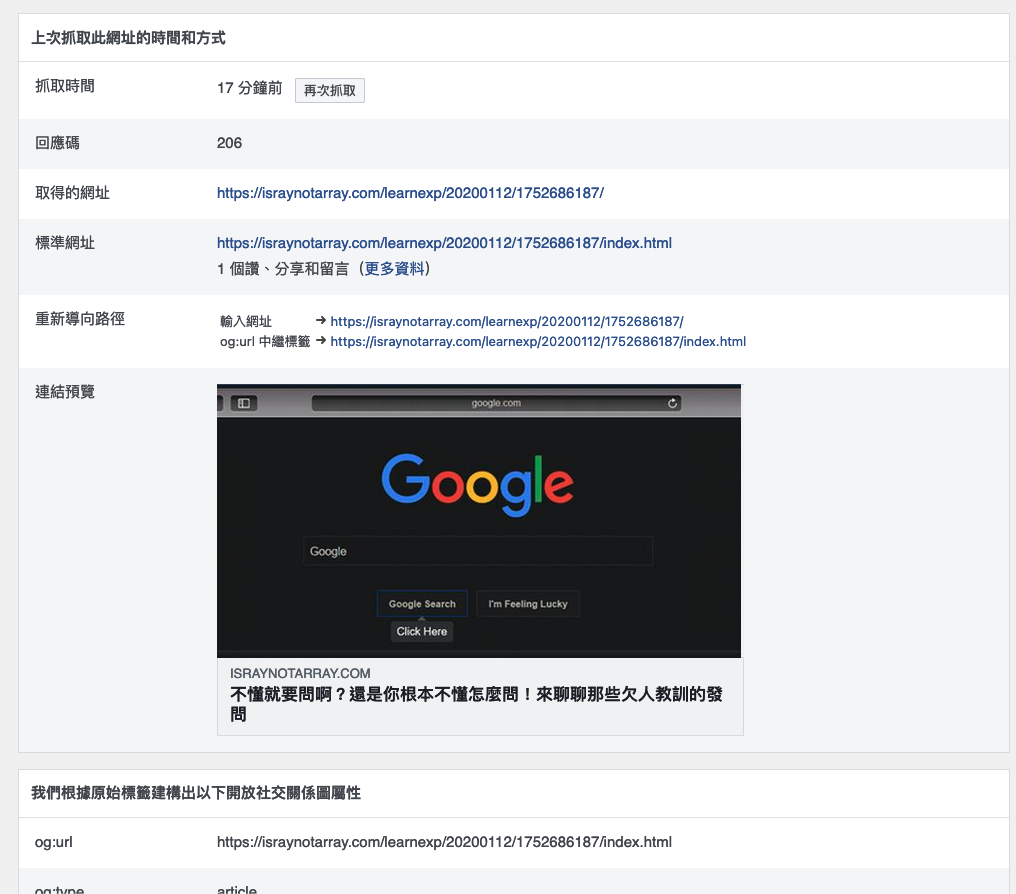The image size is (1016, 894).
Task: Click the response code value 206
Action: [229, 142]
